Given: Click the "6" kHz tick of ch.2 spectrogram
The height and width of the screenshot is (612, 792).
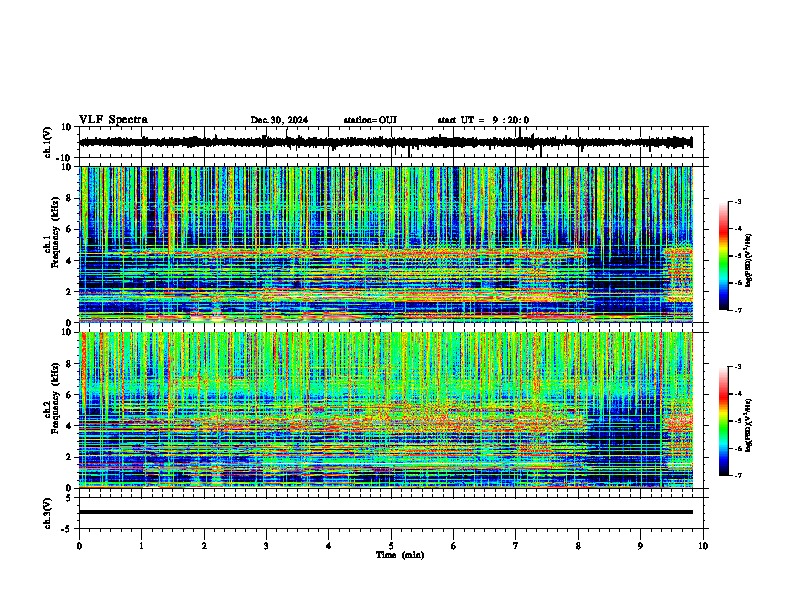Looking at the screenshot, I should click(x=69, y=394).
